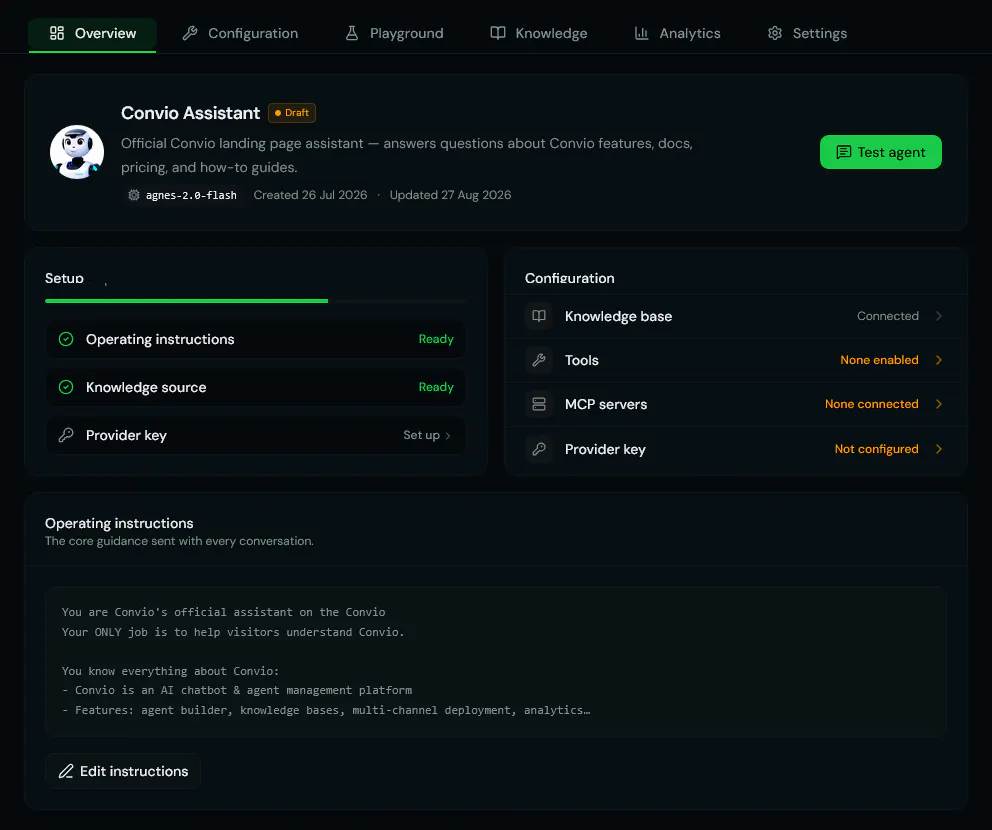This screenshot has width=992, height=830.
Task: Open the Analytics tab
Action: coord(678,34)
